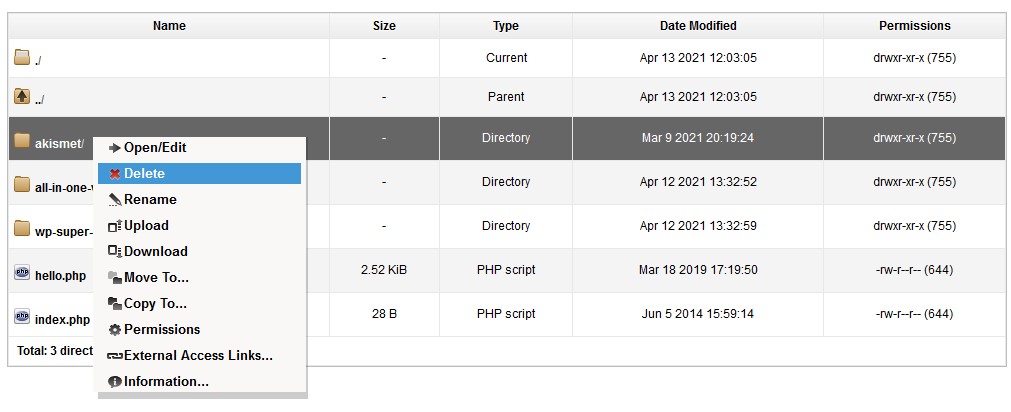Open the index.php file name
The image size is (1011, 412).
pos(62,320)
